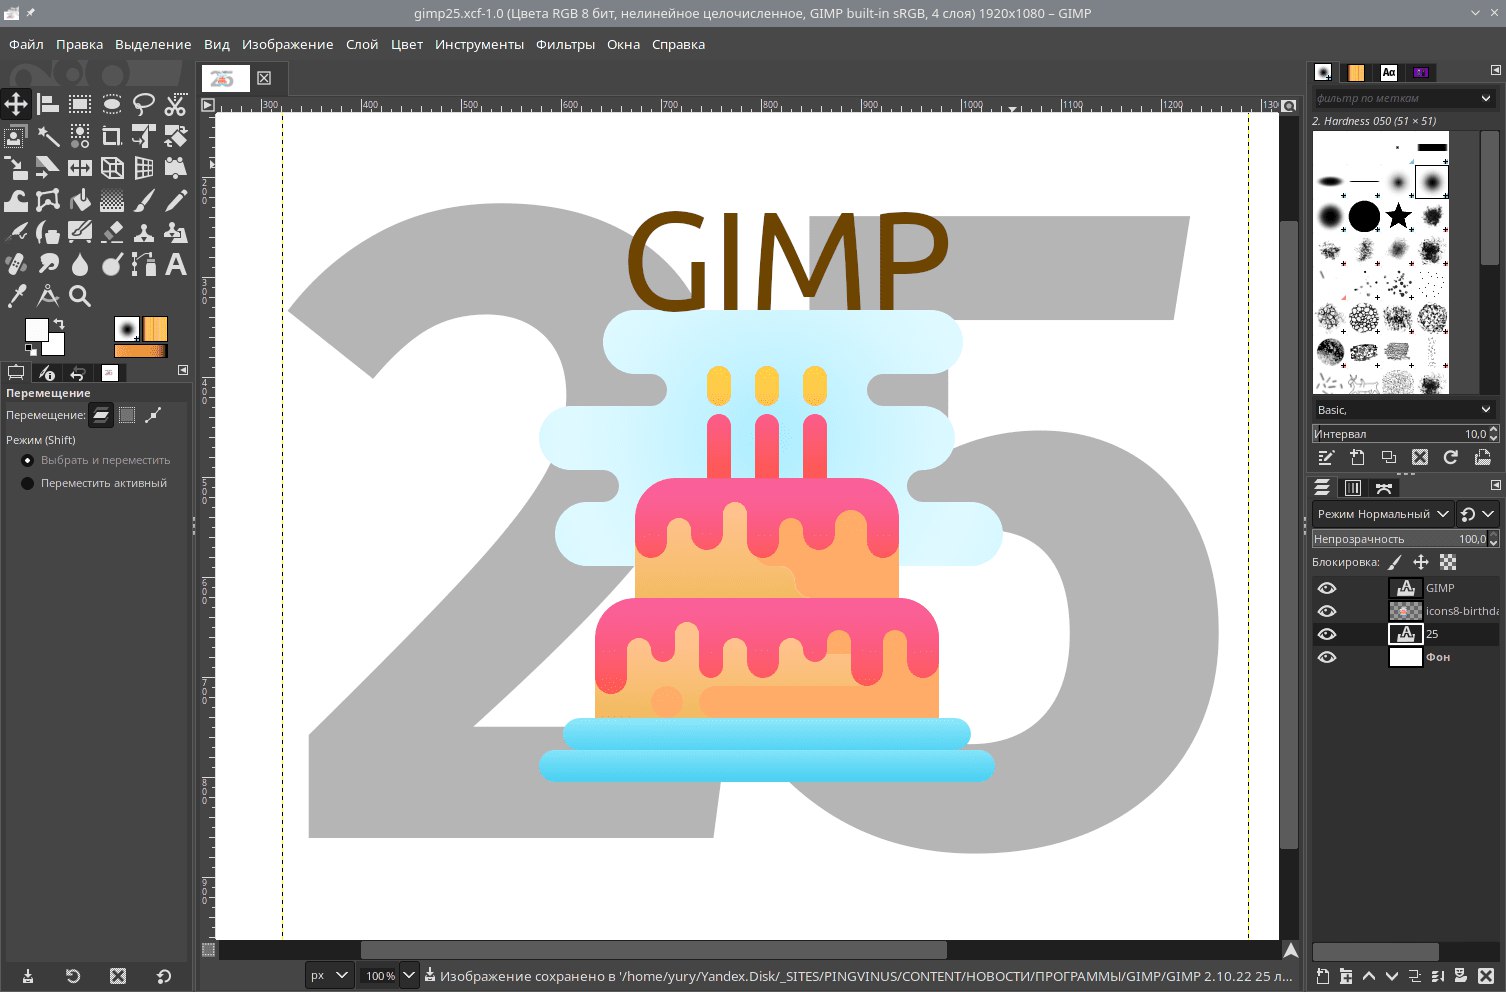Click the foreground color swatch

click(37, 330)
